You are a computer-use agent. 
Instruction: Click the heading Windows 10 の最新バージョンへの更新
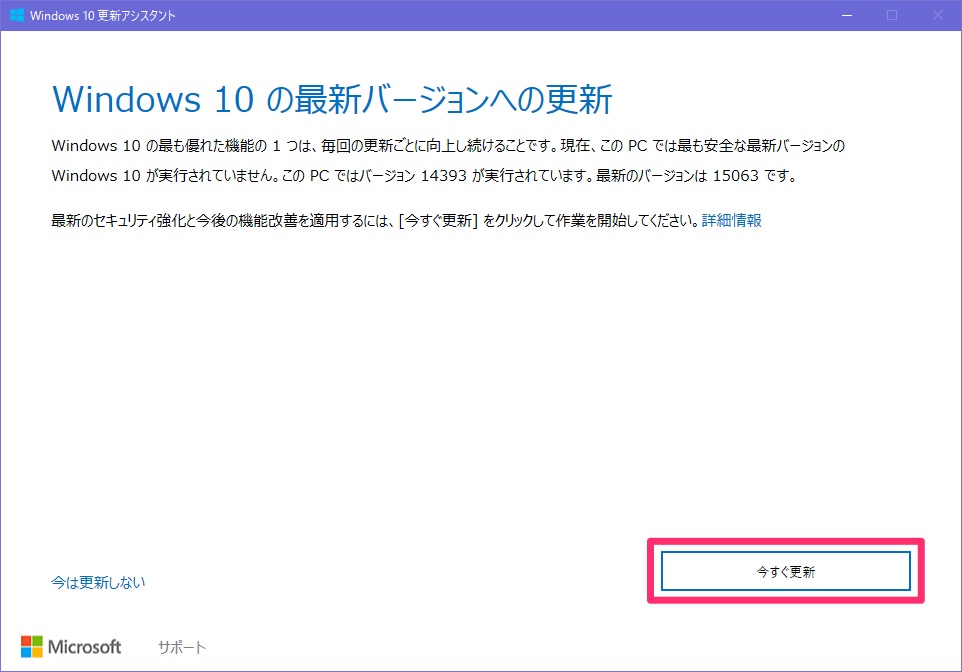(x=332, y=99)
